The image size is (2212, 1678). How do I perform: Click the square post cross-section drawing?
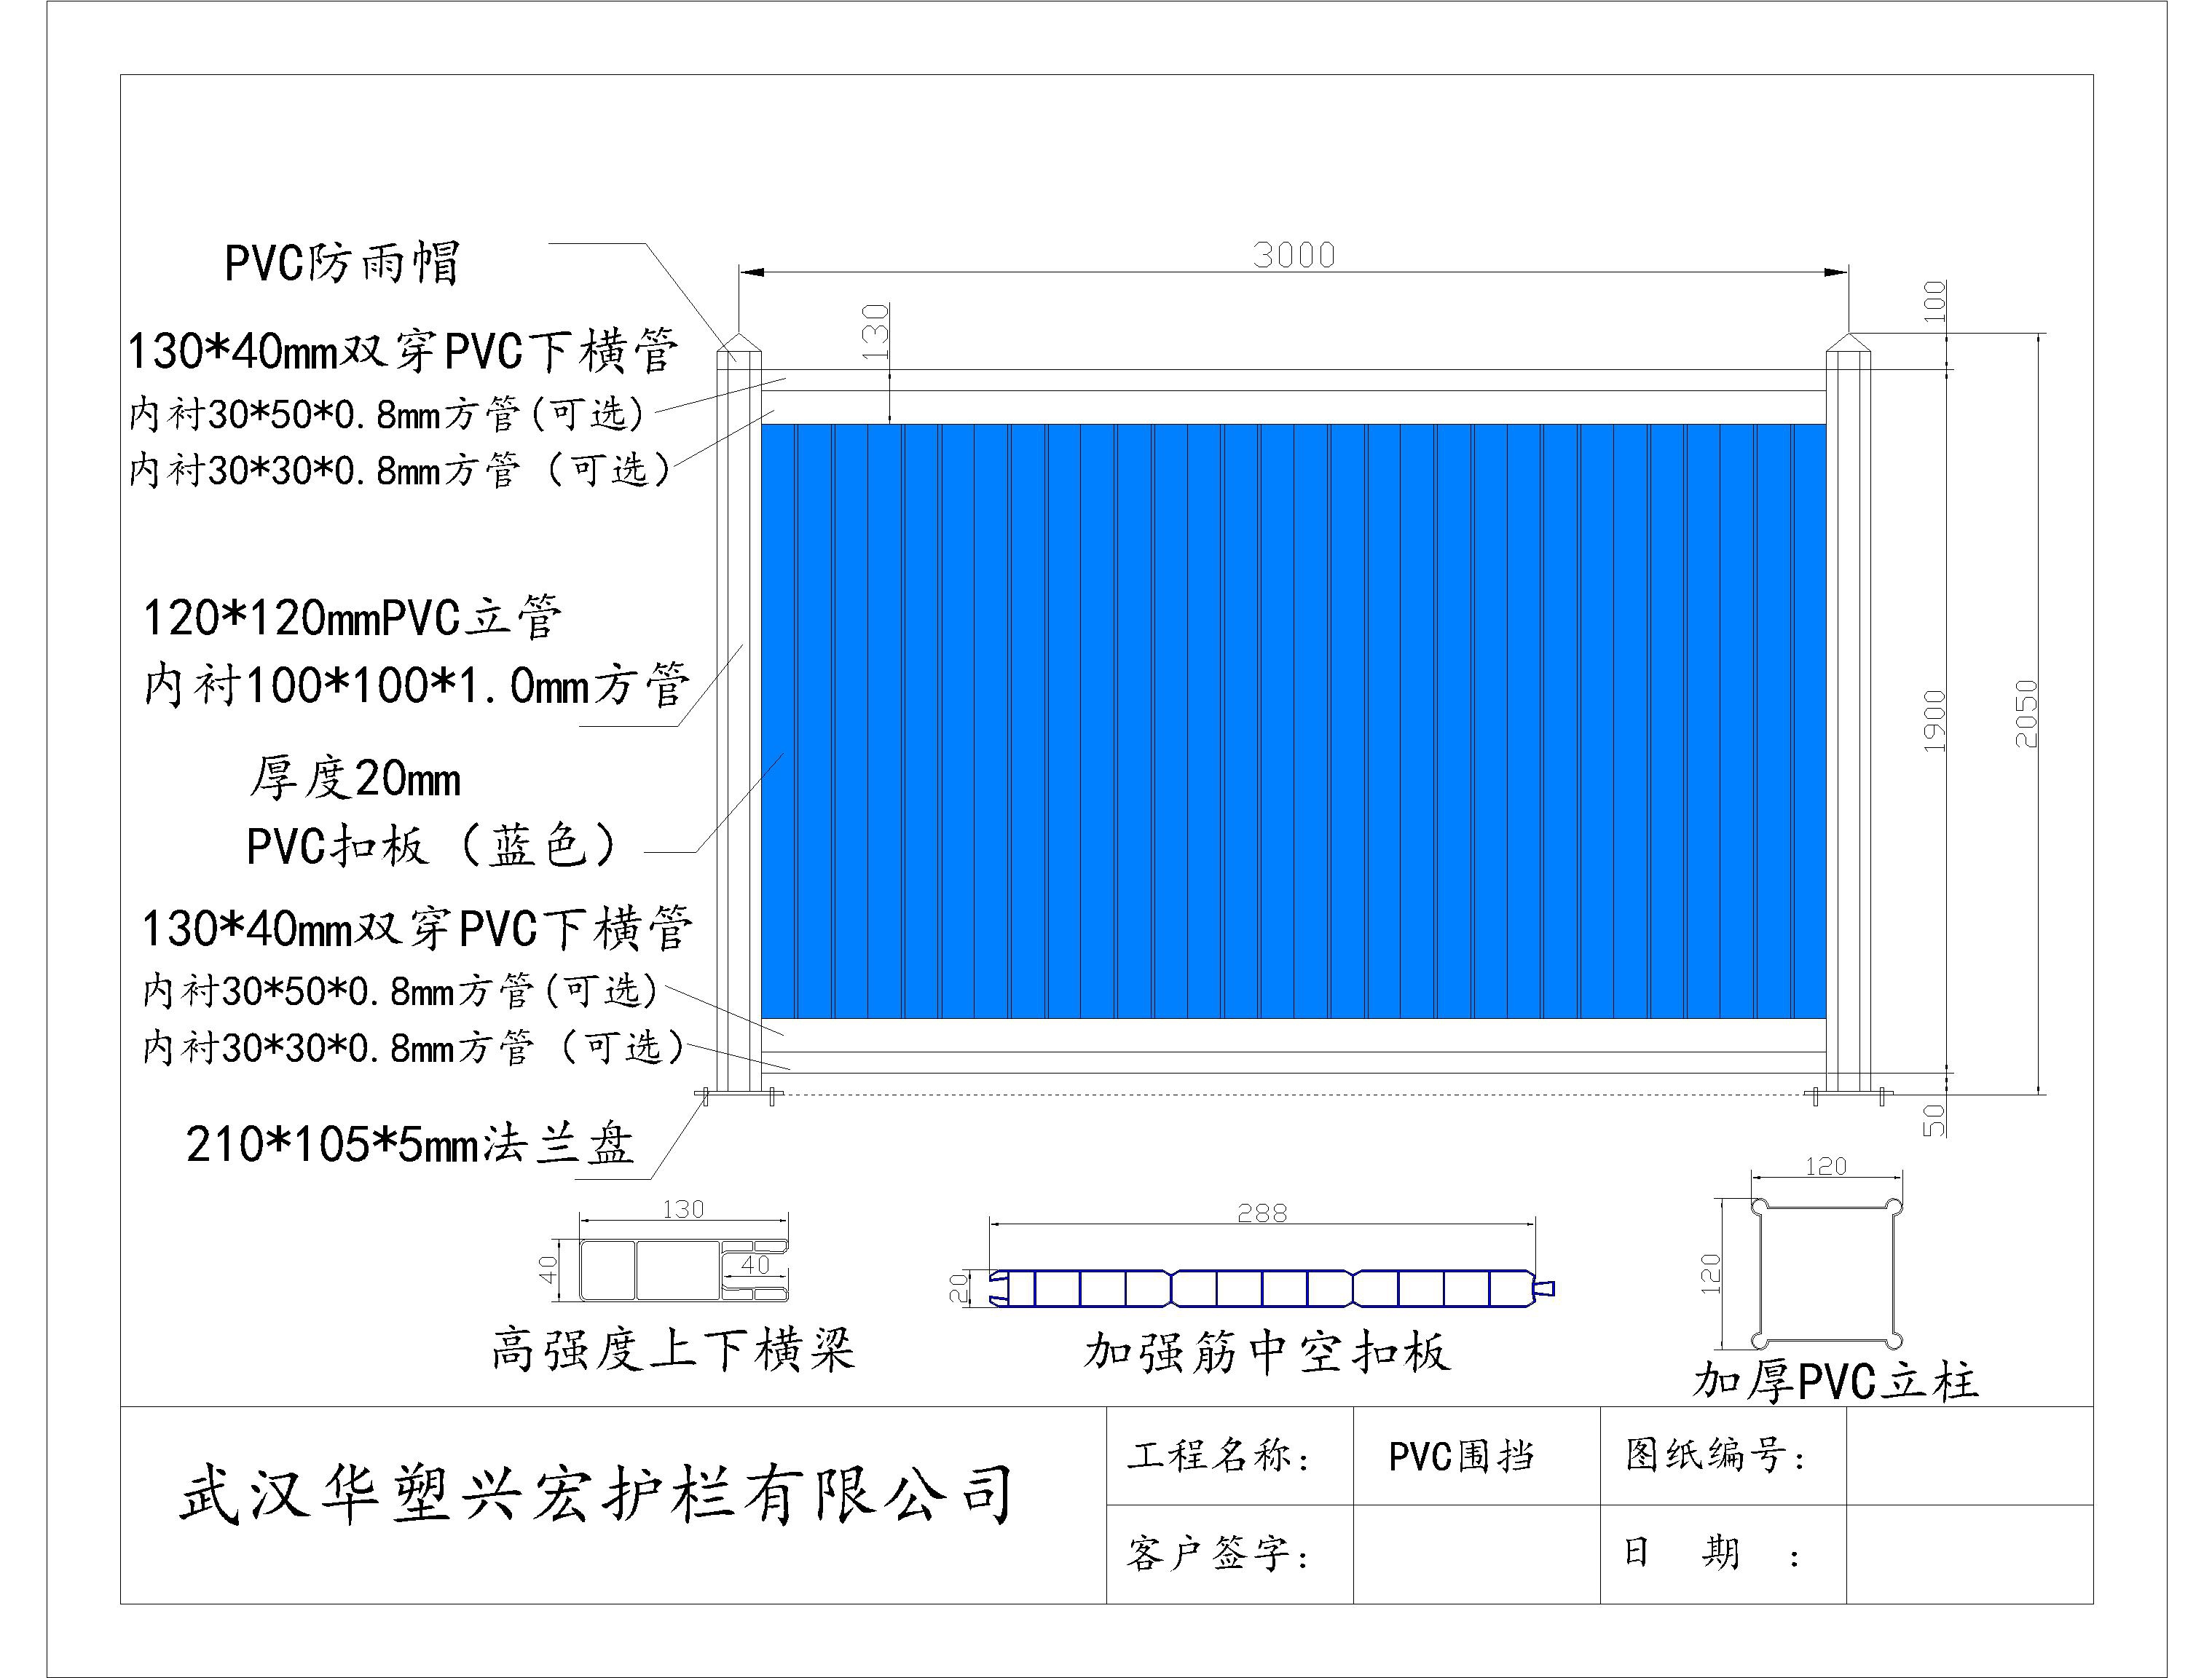click(1826, 1274)
